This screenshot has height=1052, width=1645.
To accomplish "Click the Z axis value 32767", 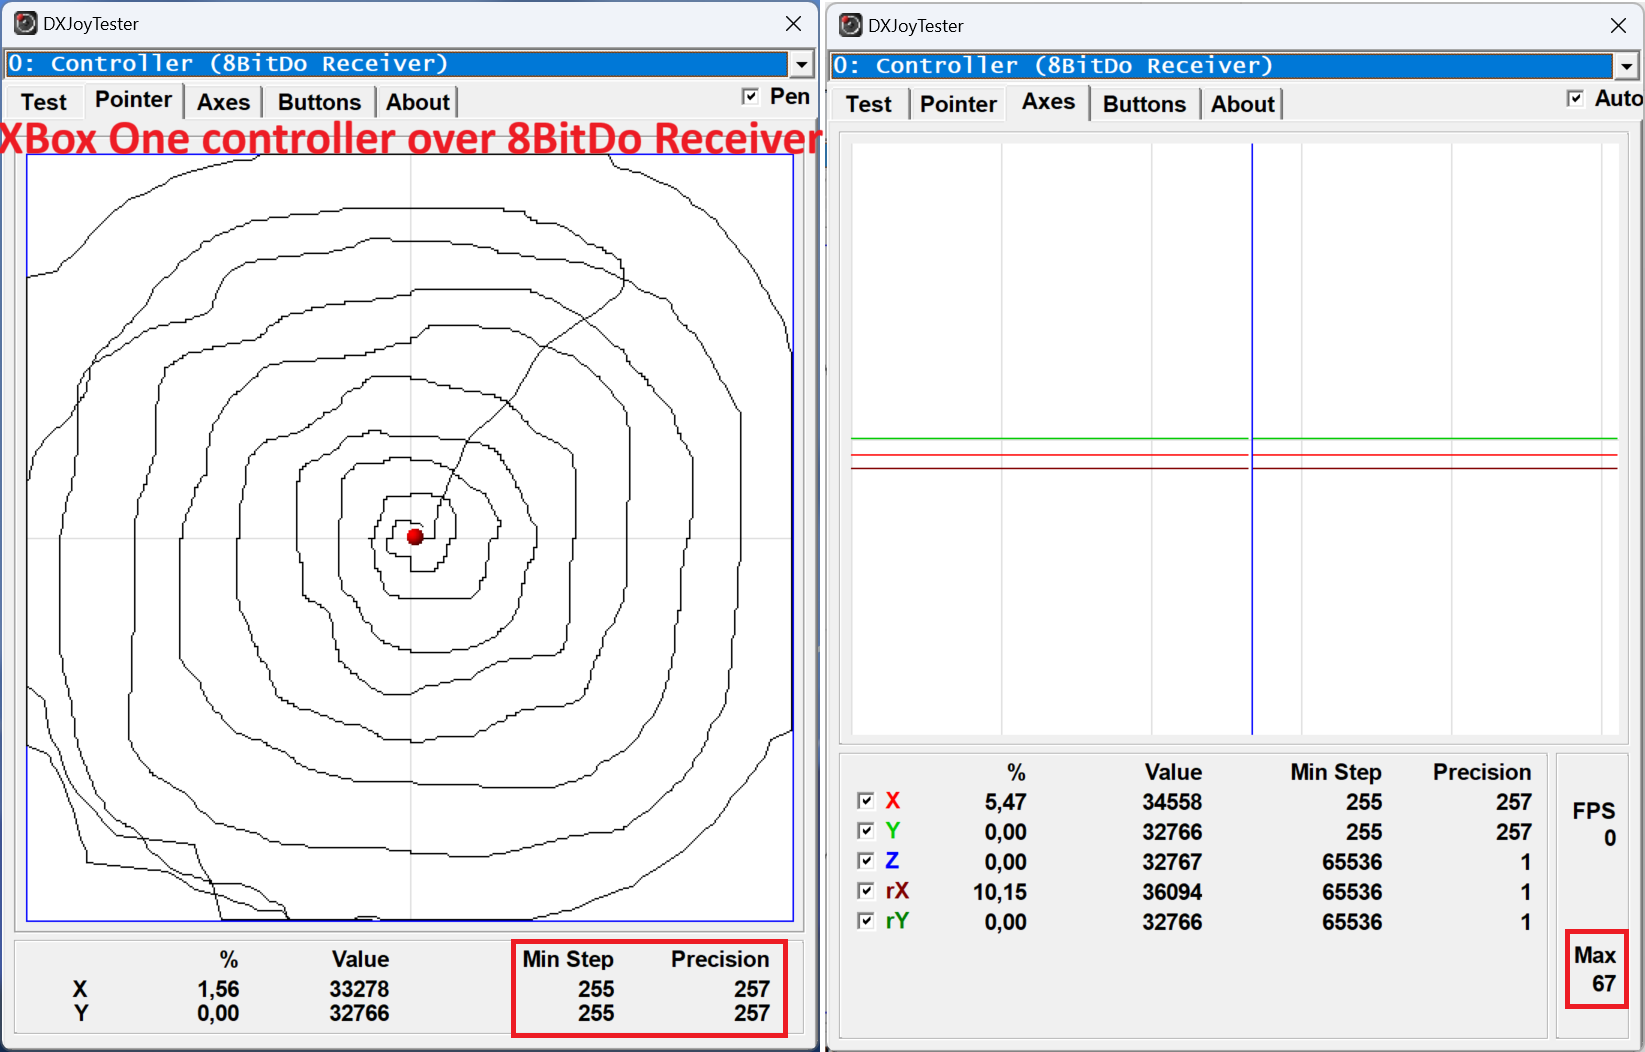I will click(1172, 862).
